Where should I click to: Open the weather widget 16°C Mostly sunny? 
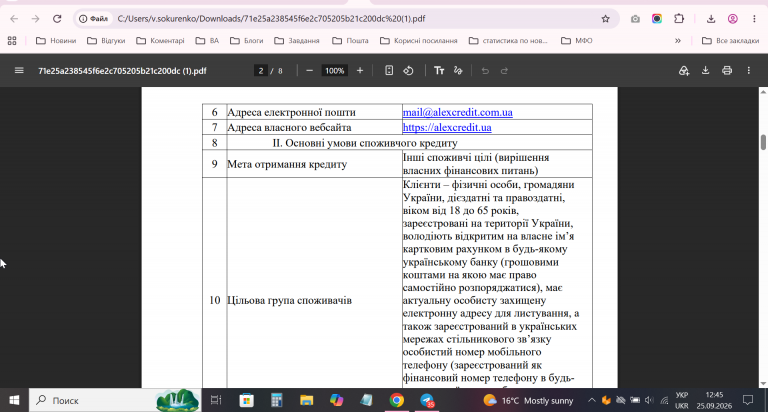point(528,400)
